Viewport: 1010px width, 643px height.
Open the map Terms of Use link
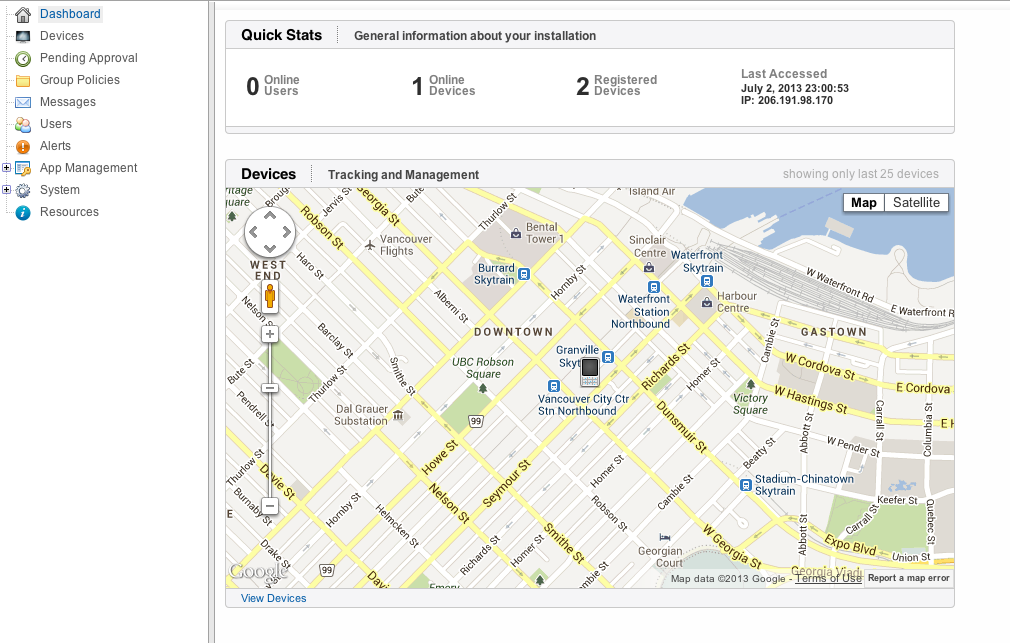[x=828, y=578]
